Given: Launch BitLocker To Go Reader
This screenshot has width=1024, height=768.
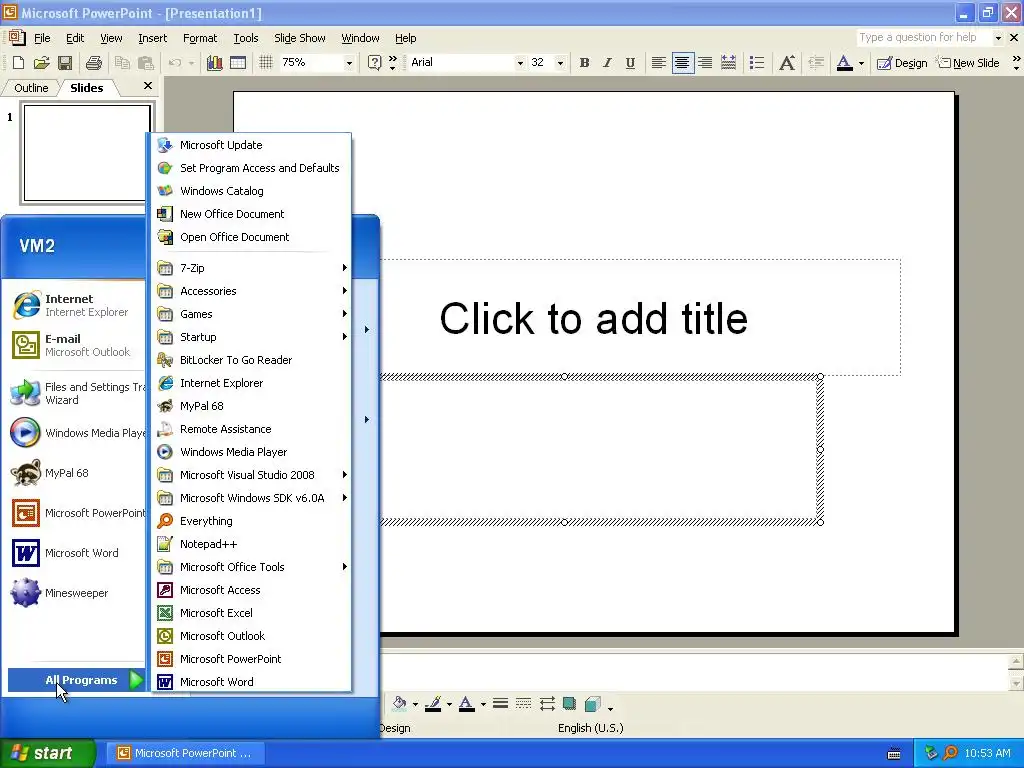Looking at the screenshot, I should (251, 360).
